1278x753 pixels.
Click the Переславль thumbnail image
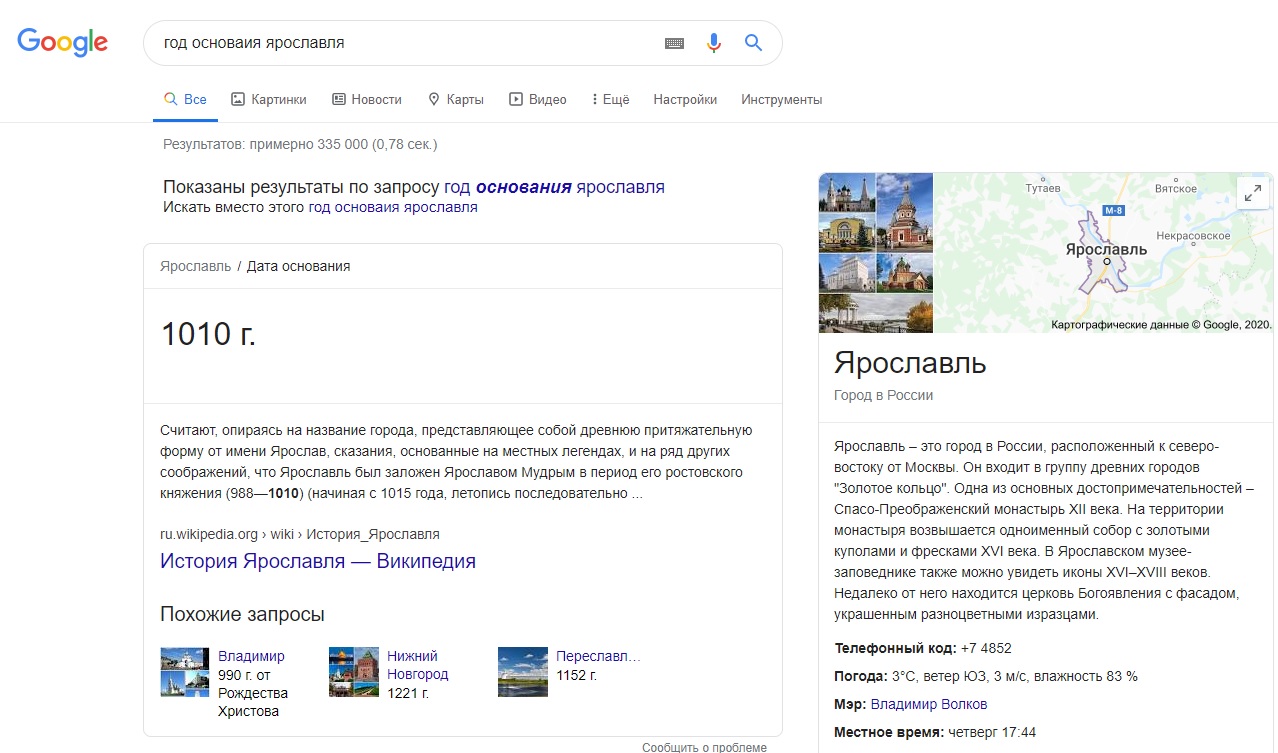pyautogui.click(x=523, y=672)
